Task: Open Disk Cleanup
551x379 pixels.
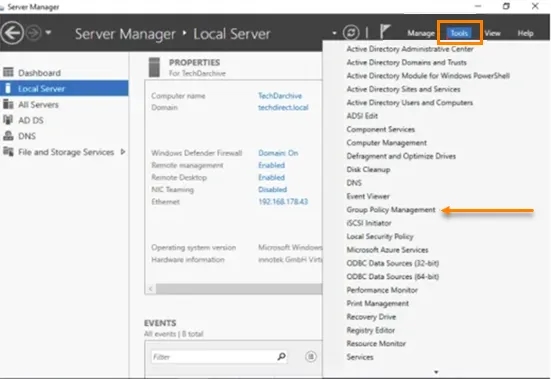Action: pyautogui.click(x=368, y=169)
